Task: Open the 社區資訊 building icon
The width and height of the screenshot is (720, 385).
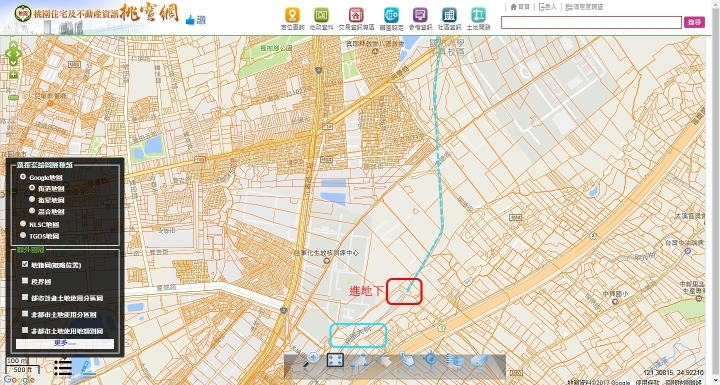Action: [450, 15]
